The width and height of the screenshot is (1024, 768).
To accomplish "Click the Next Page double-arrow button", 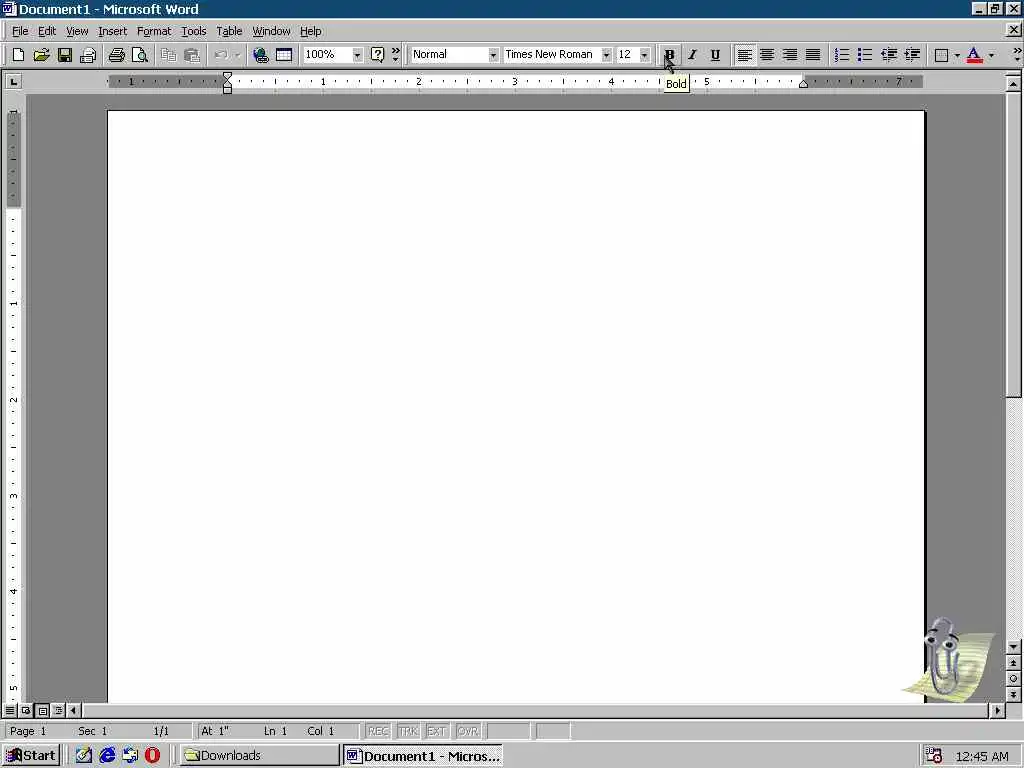I will pos(1014,695).
